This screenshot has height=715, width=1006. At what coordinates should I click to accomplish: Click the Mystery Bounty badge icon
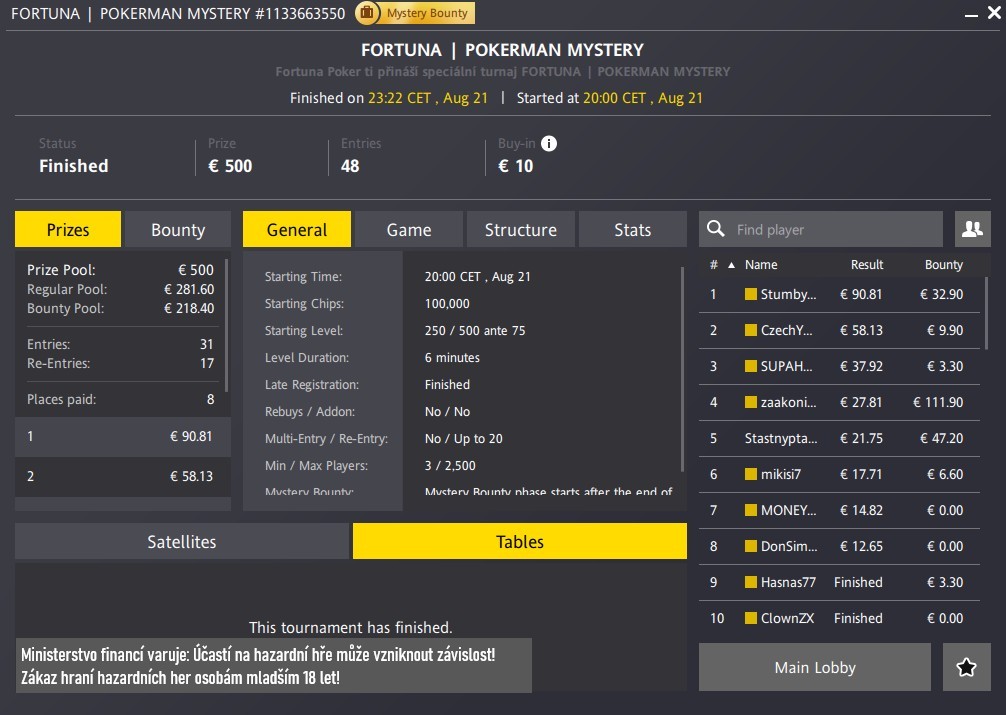click(367, 13)
